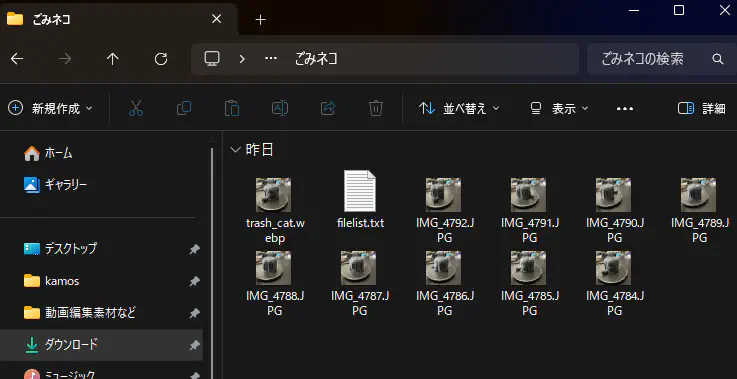Select the IMG_4785.JPG thumbnail
The width and height of the screenshot is (737, 379).
coord(528,268)
